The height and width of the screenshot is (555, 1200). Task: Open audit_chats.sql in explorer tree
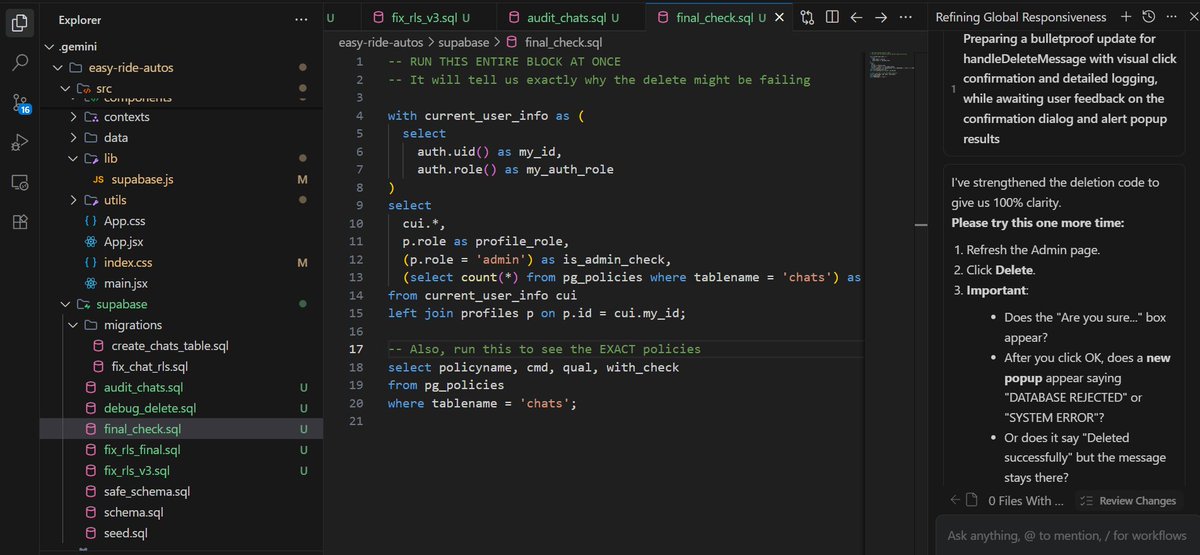143,387
